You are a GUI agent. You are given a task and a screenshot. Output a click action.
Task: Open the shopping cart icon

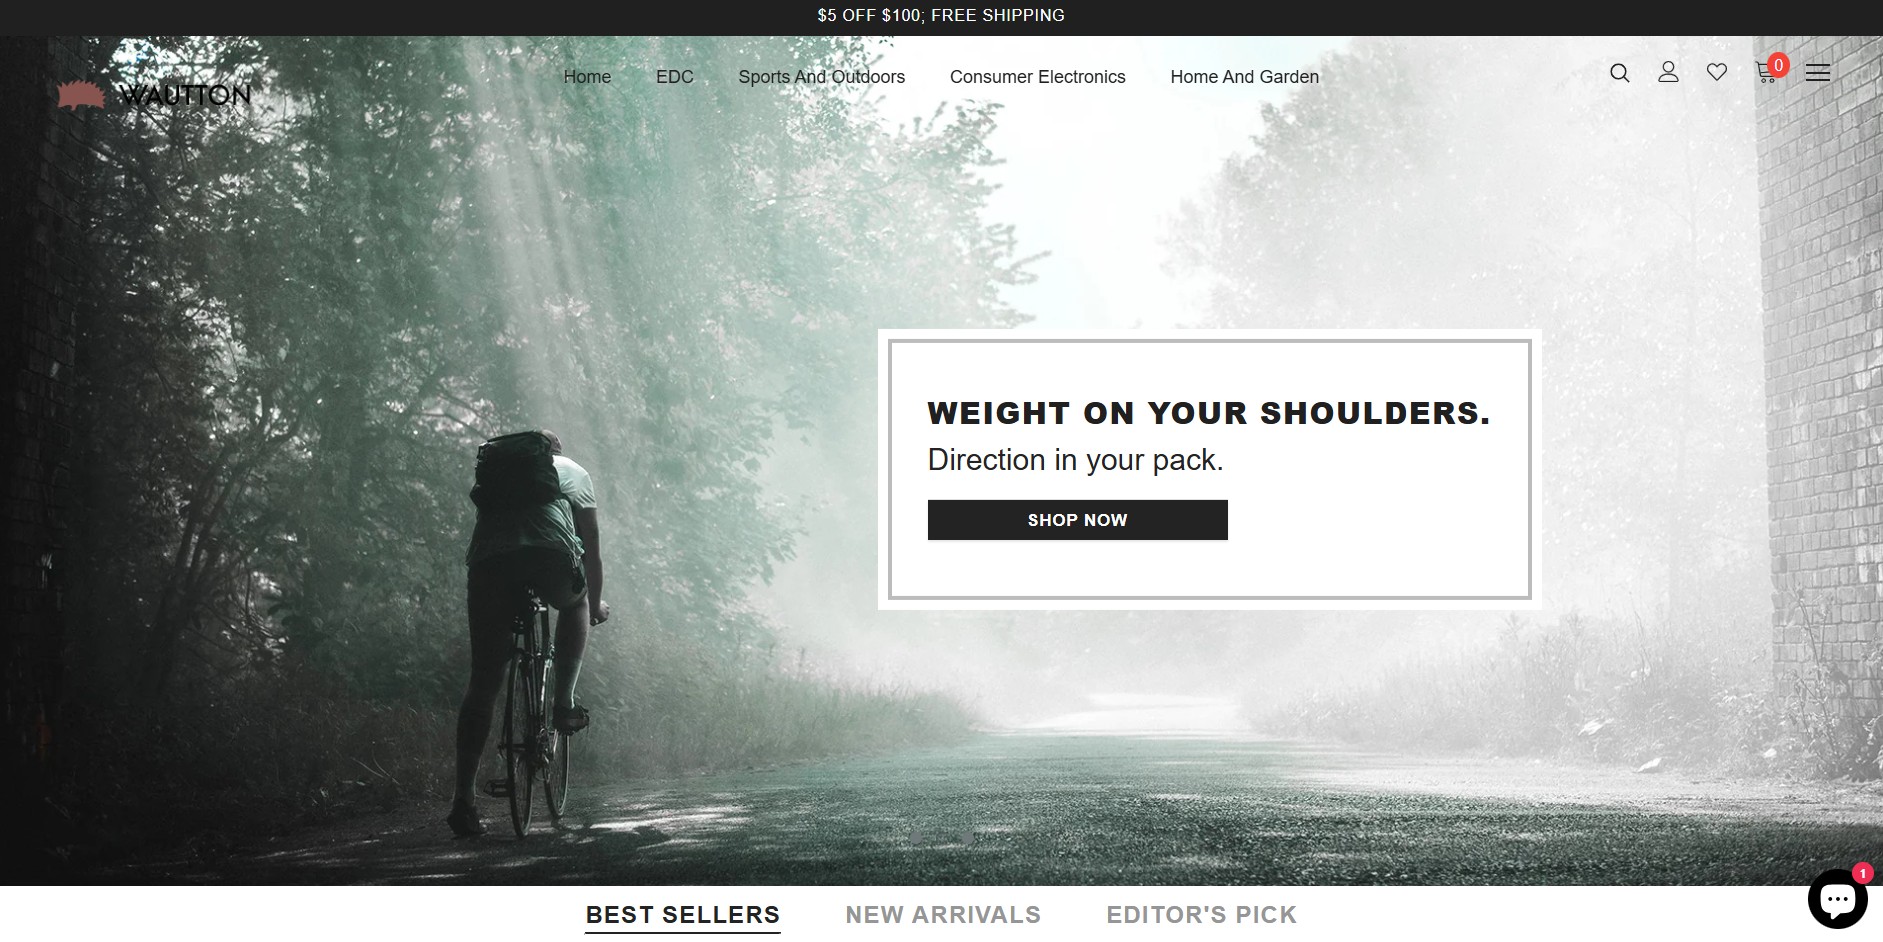pyautogui.click(x=1766, y=72)
